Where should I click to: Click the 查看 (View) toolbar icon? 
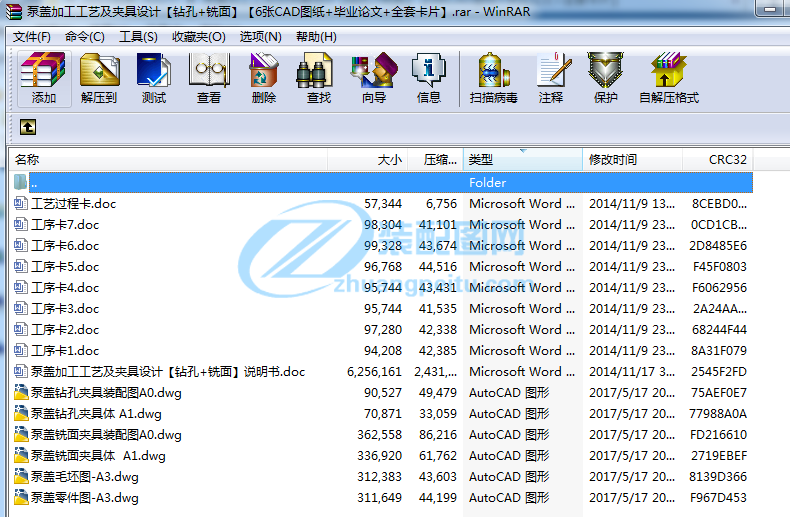point(209,79)
